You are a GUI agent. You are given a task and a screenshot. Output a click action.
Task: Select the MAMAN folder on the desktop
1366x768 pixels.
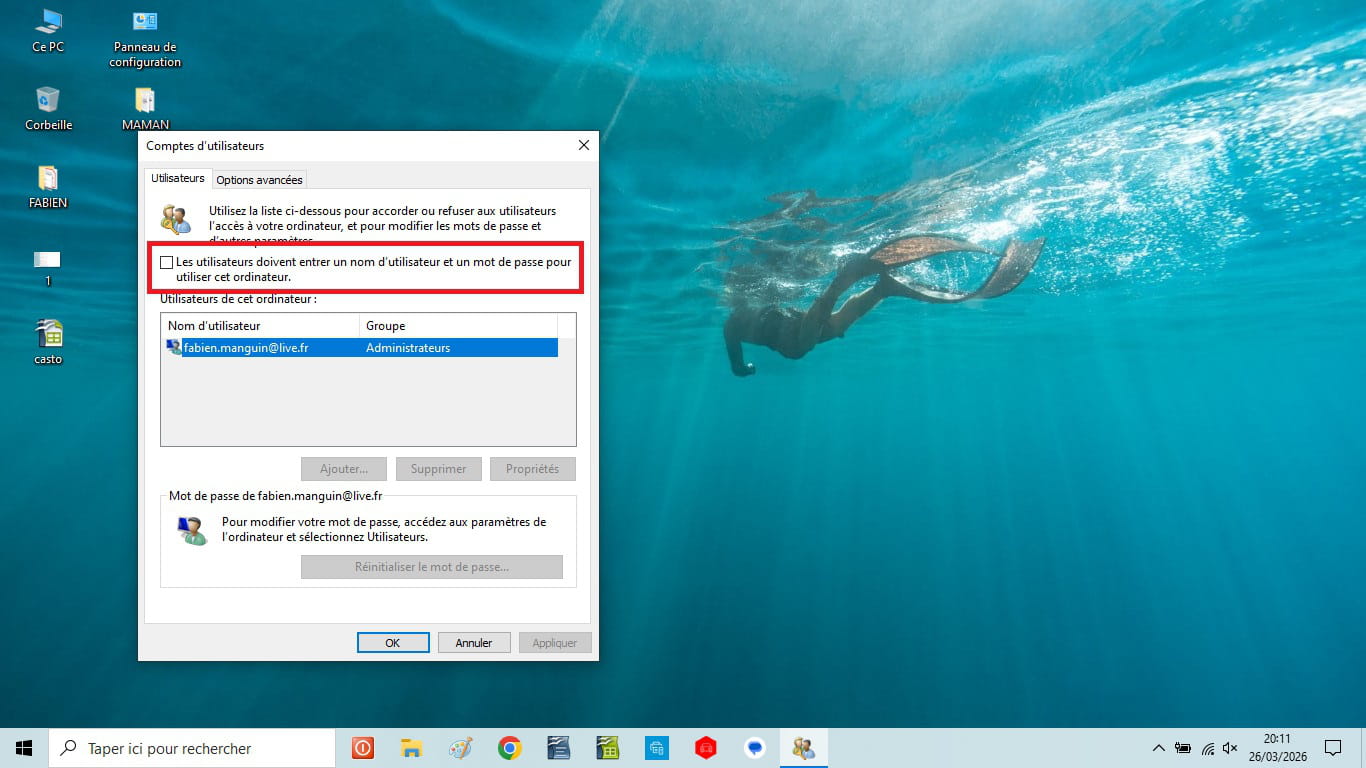[x=145, y=108]
